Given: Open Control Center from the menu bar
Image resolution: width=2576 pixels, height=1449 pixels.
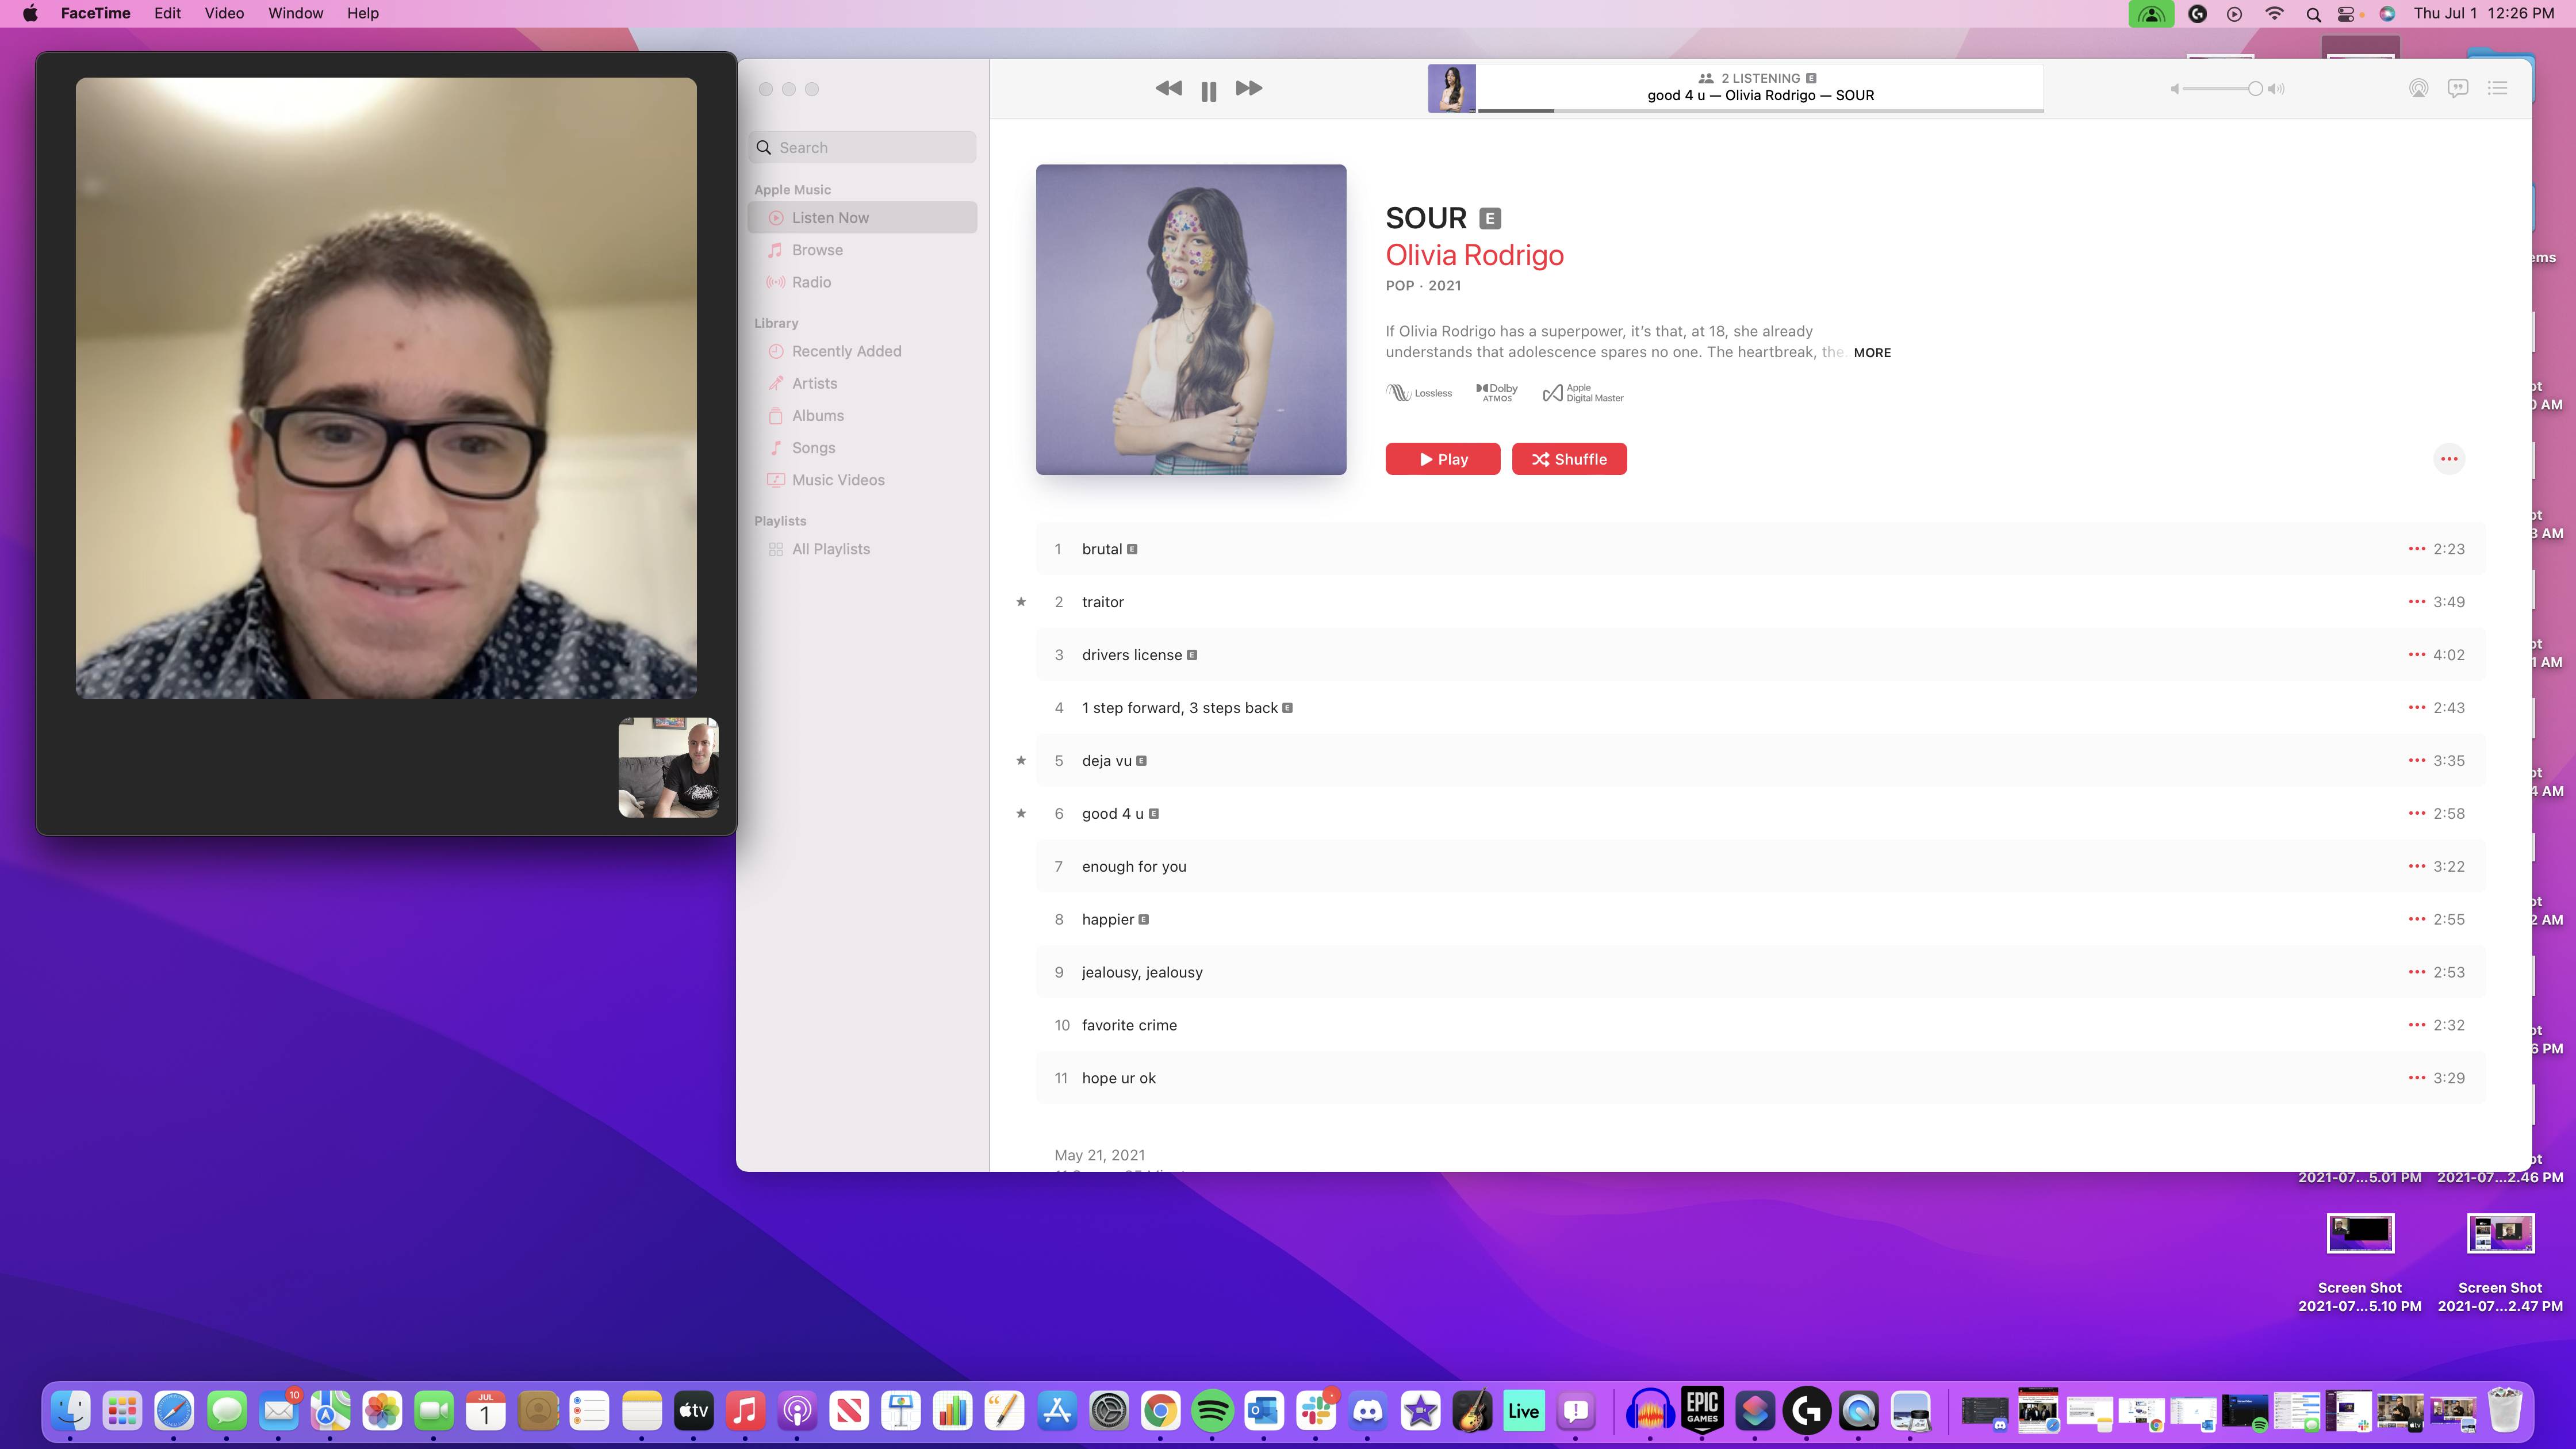Looking at the screenshot, I should click(x=2346, y=14).
